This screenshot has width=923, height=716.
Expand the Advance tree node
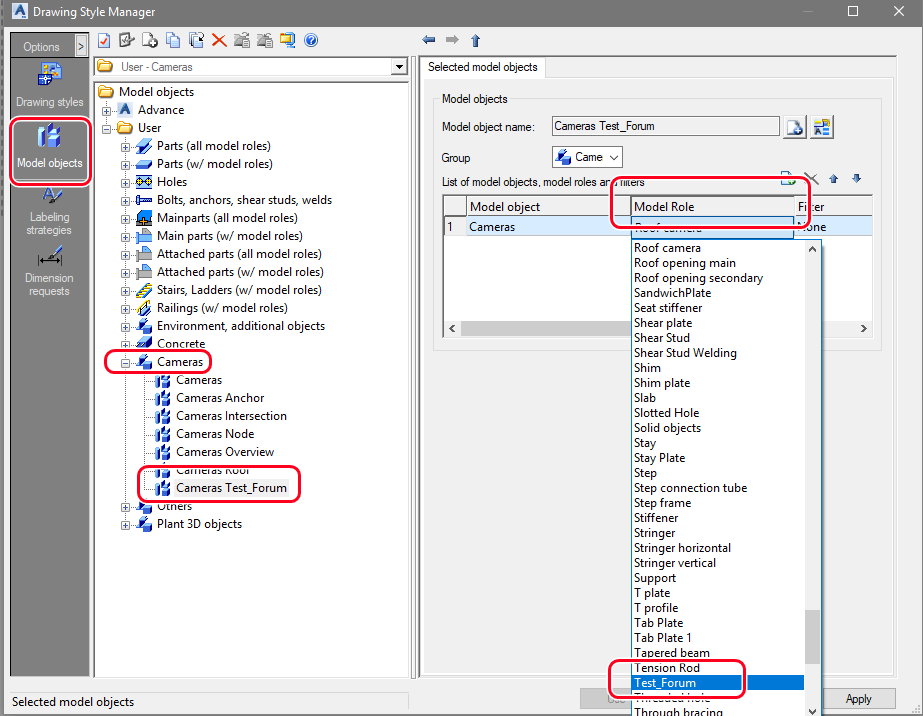(107, 111)
